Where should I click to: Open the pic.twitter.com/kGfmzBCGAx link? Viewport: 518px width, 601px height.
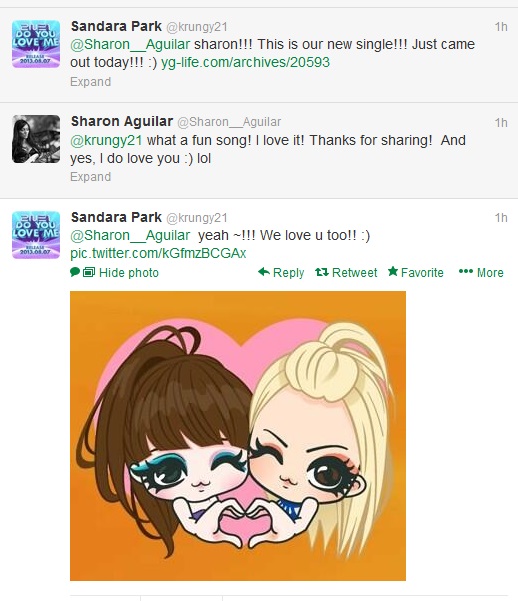pos(158,253)
